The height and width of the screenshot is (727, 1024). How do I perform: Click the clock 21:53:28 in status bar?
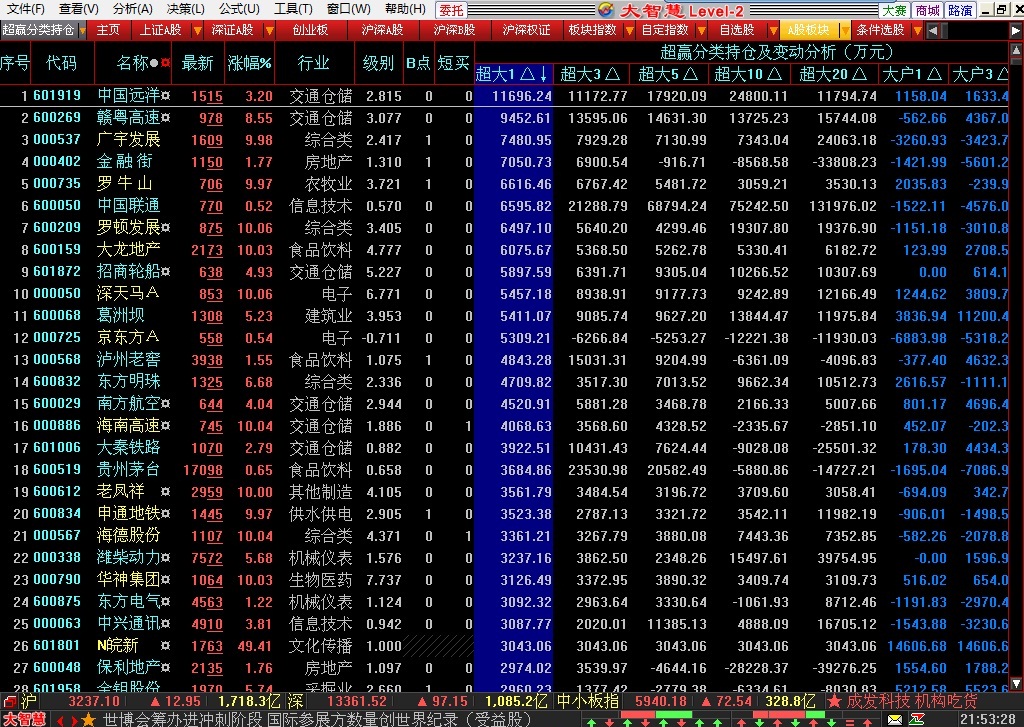pos(987,720)
